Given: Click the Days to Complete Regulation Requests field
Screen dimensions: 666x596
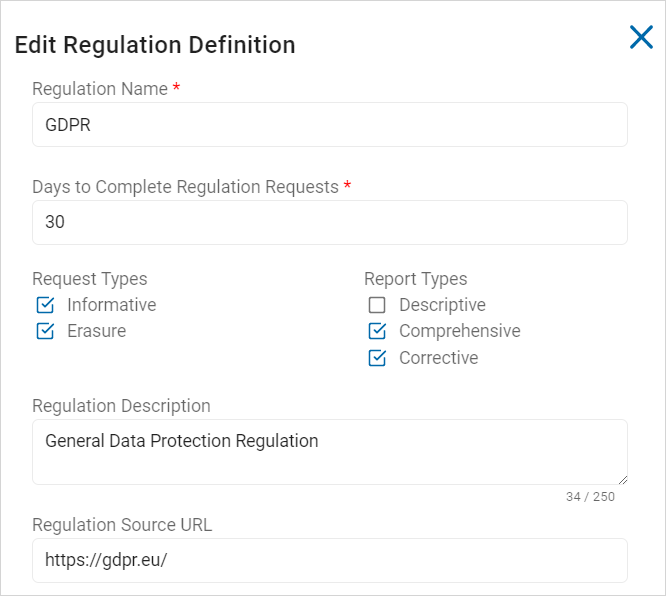Looking at the screenshot, I should (x=329, y=222).
